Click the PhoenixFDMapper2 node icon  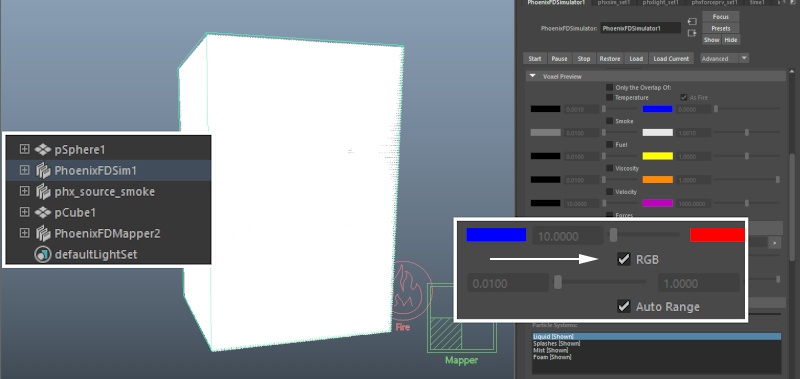(43, 233)
